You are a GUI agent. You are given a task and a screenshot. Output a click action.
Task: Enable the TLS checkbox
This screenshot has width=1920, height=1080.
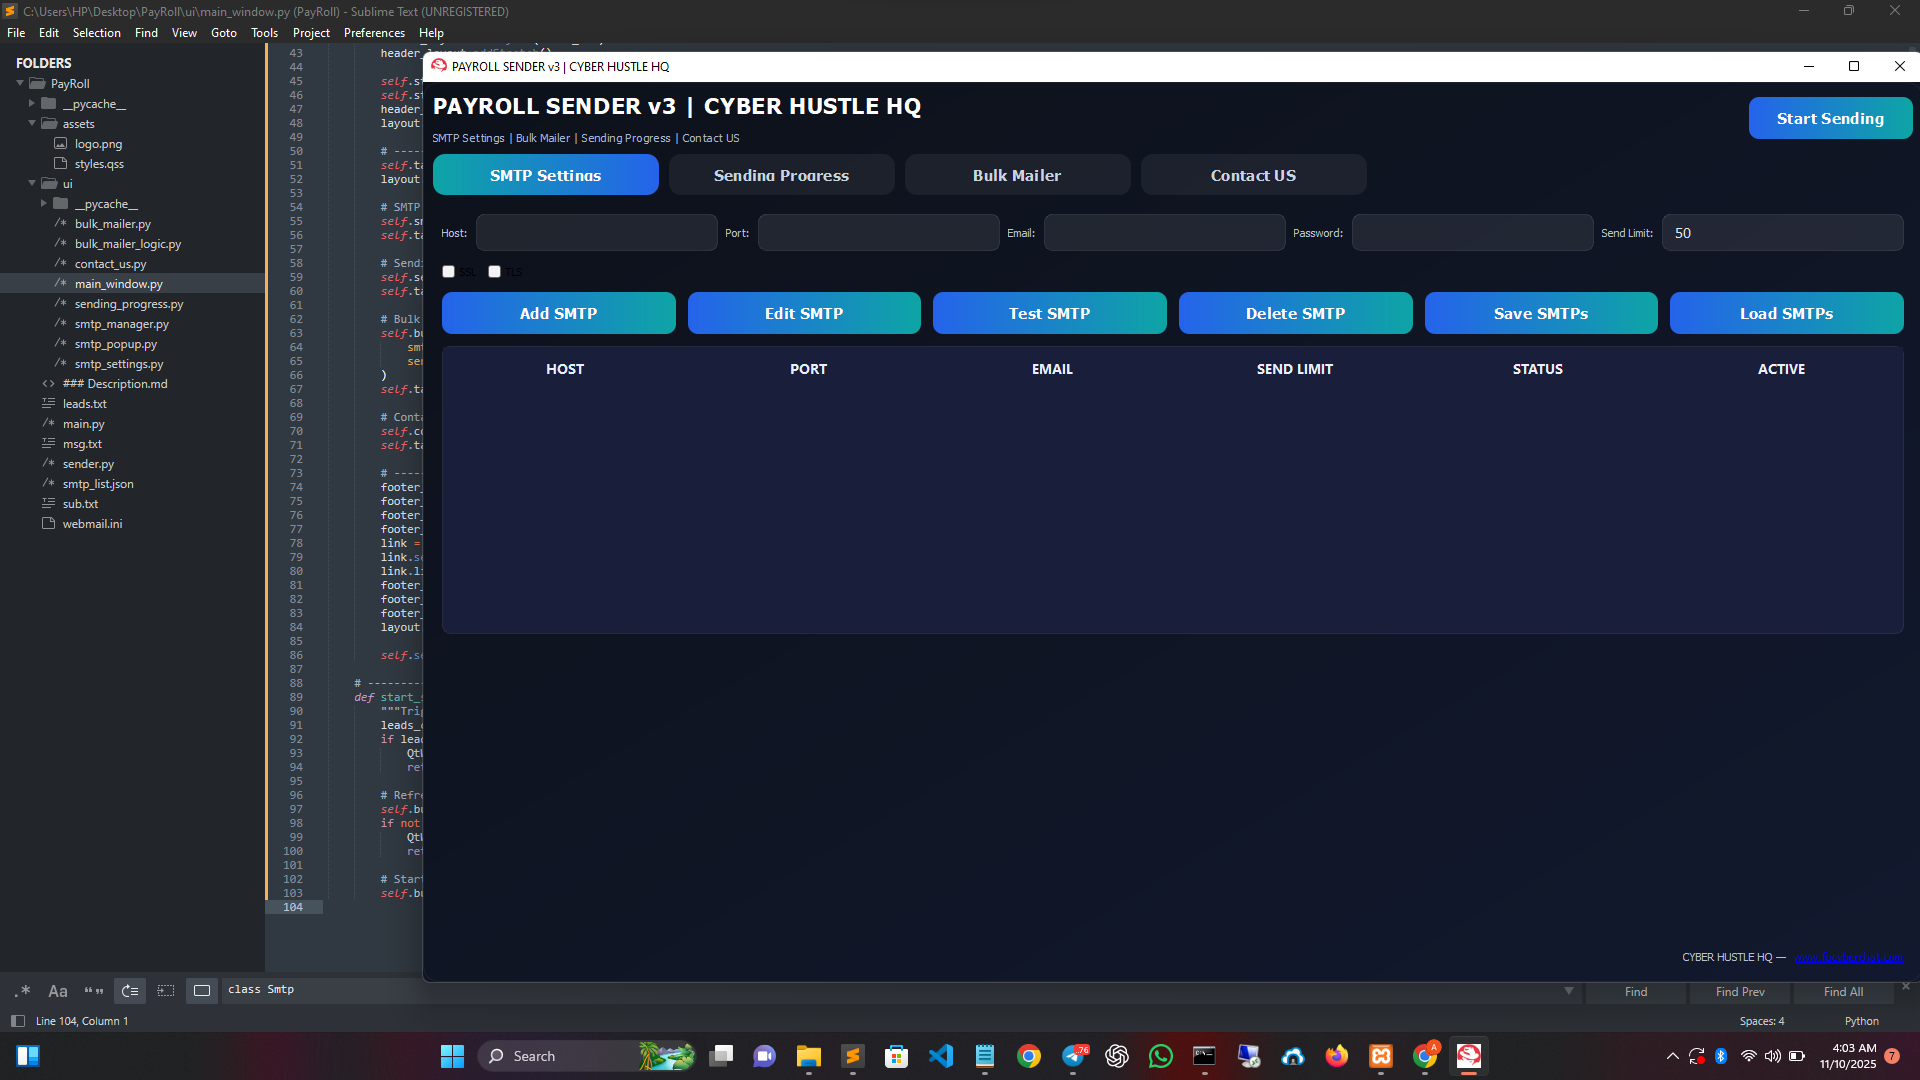point(494,272)
